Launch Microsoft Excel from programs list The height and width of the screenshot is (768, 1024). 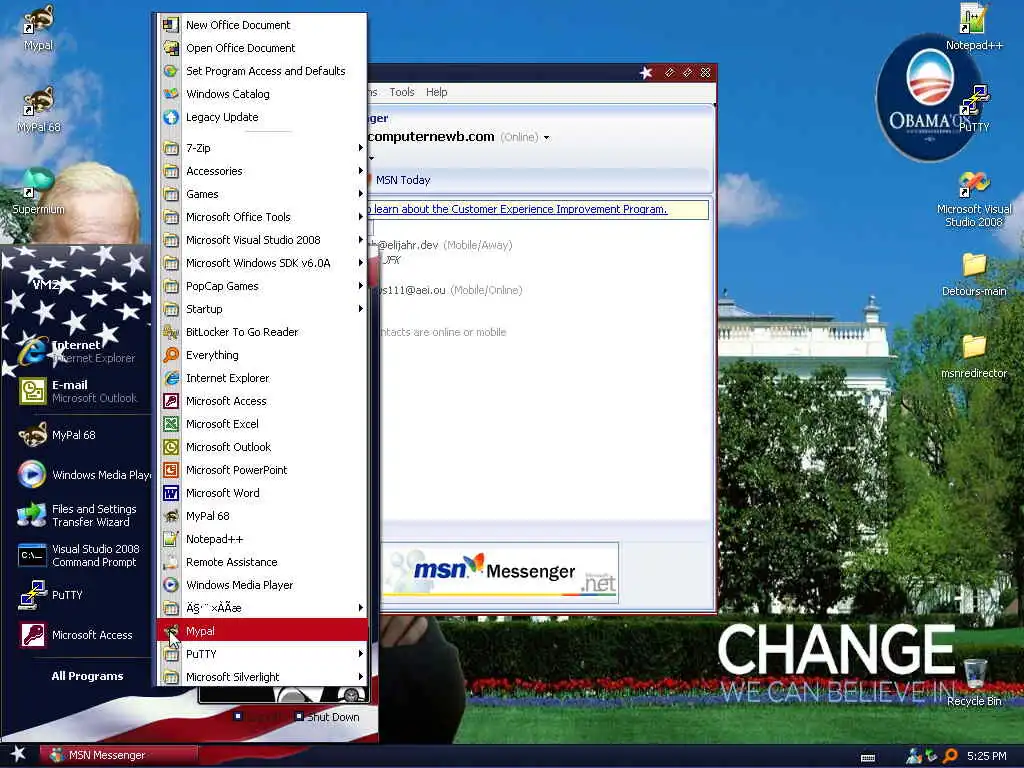(263, 424)
